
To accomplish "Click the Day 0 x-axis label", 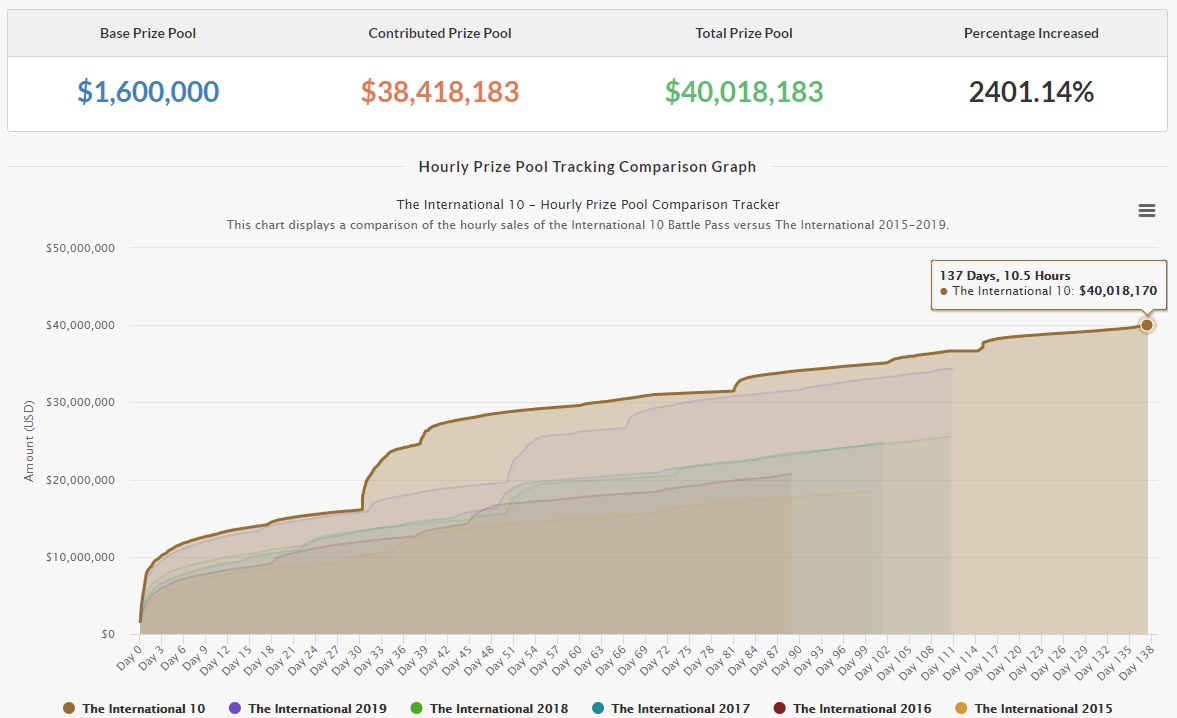I will coord(129,656).
